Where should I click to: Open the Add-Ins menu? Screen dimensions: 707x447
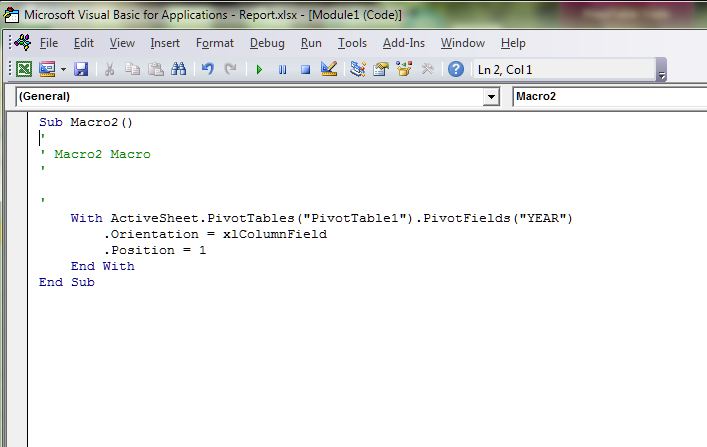(x=403, y=43)
